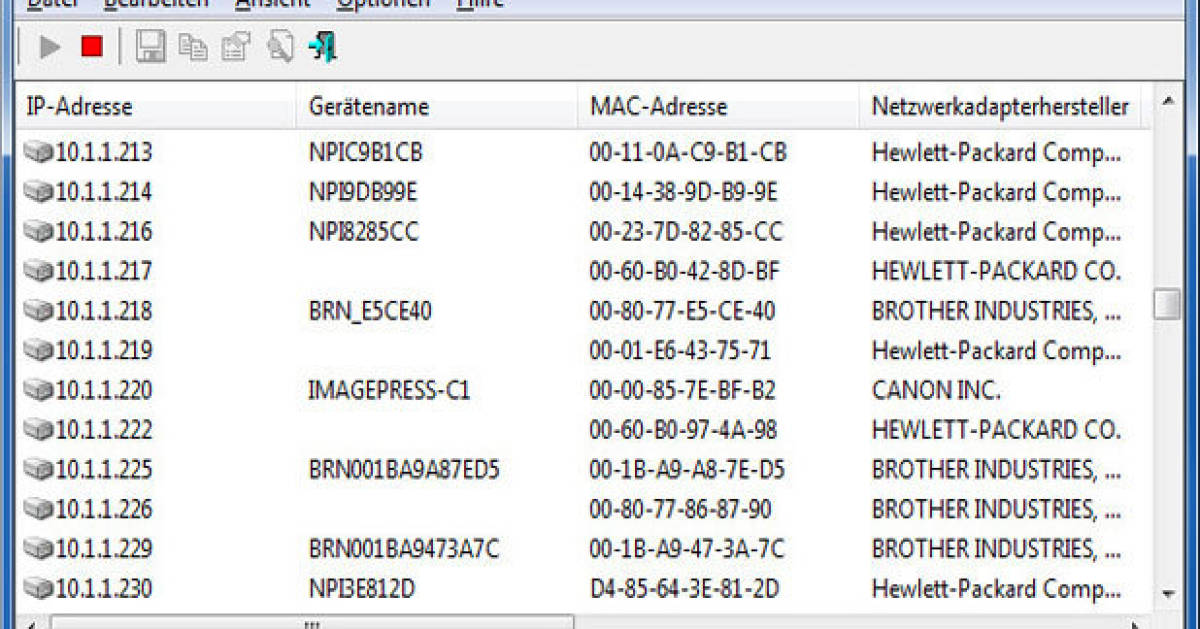The width and height of the screenshot is (1200, 629).
Task: Save the device list via the floppy icon
Action: click(150, 46)
